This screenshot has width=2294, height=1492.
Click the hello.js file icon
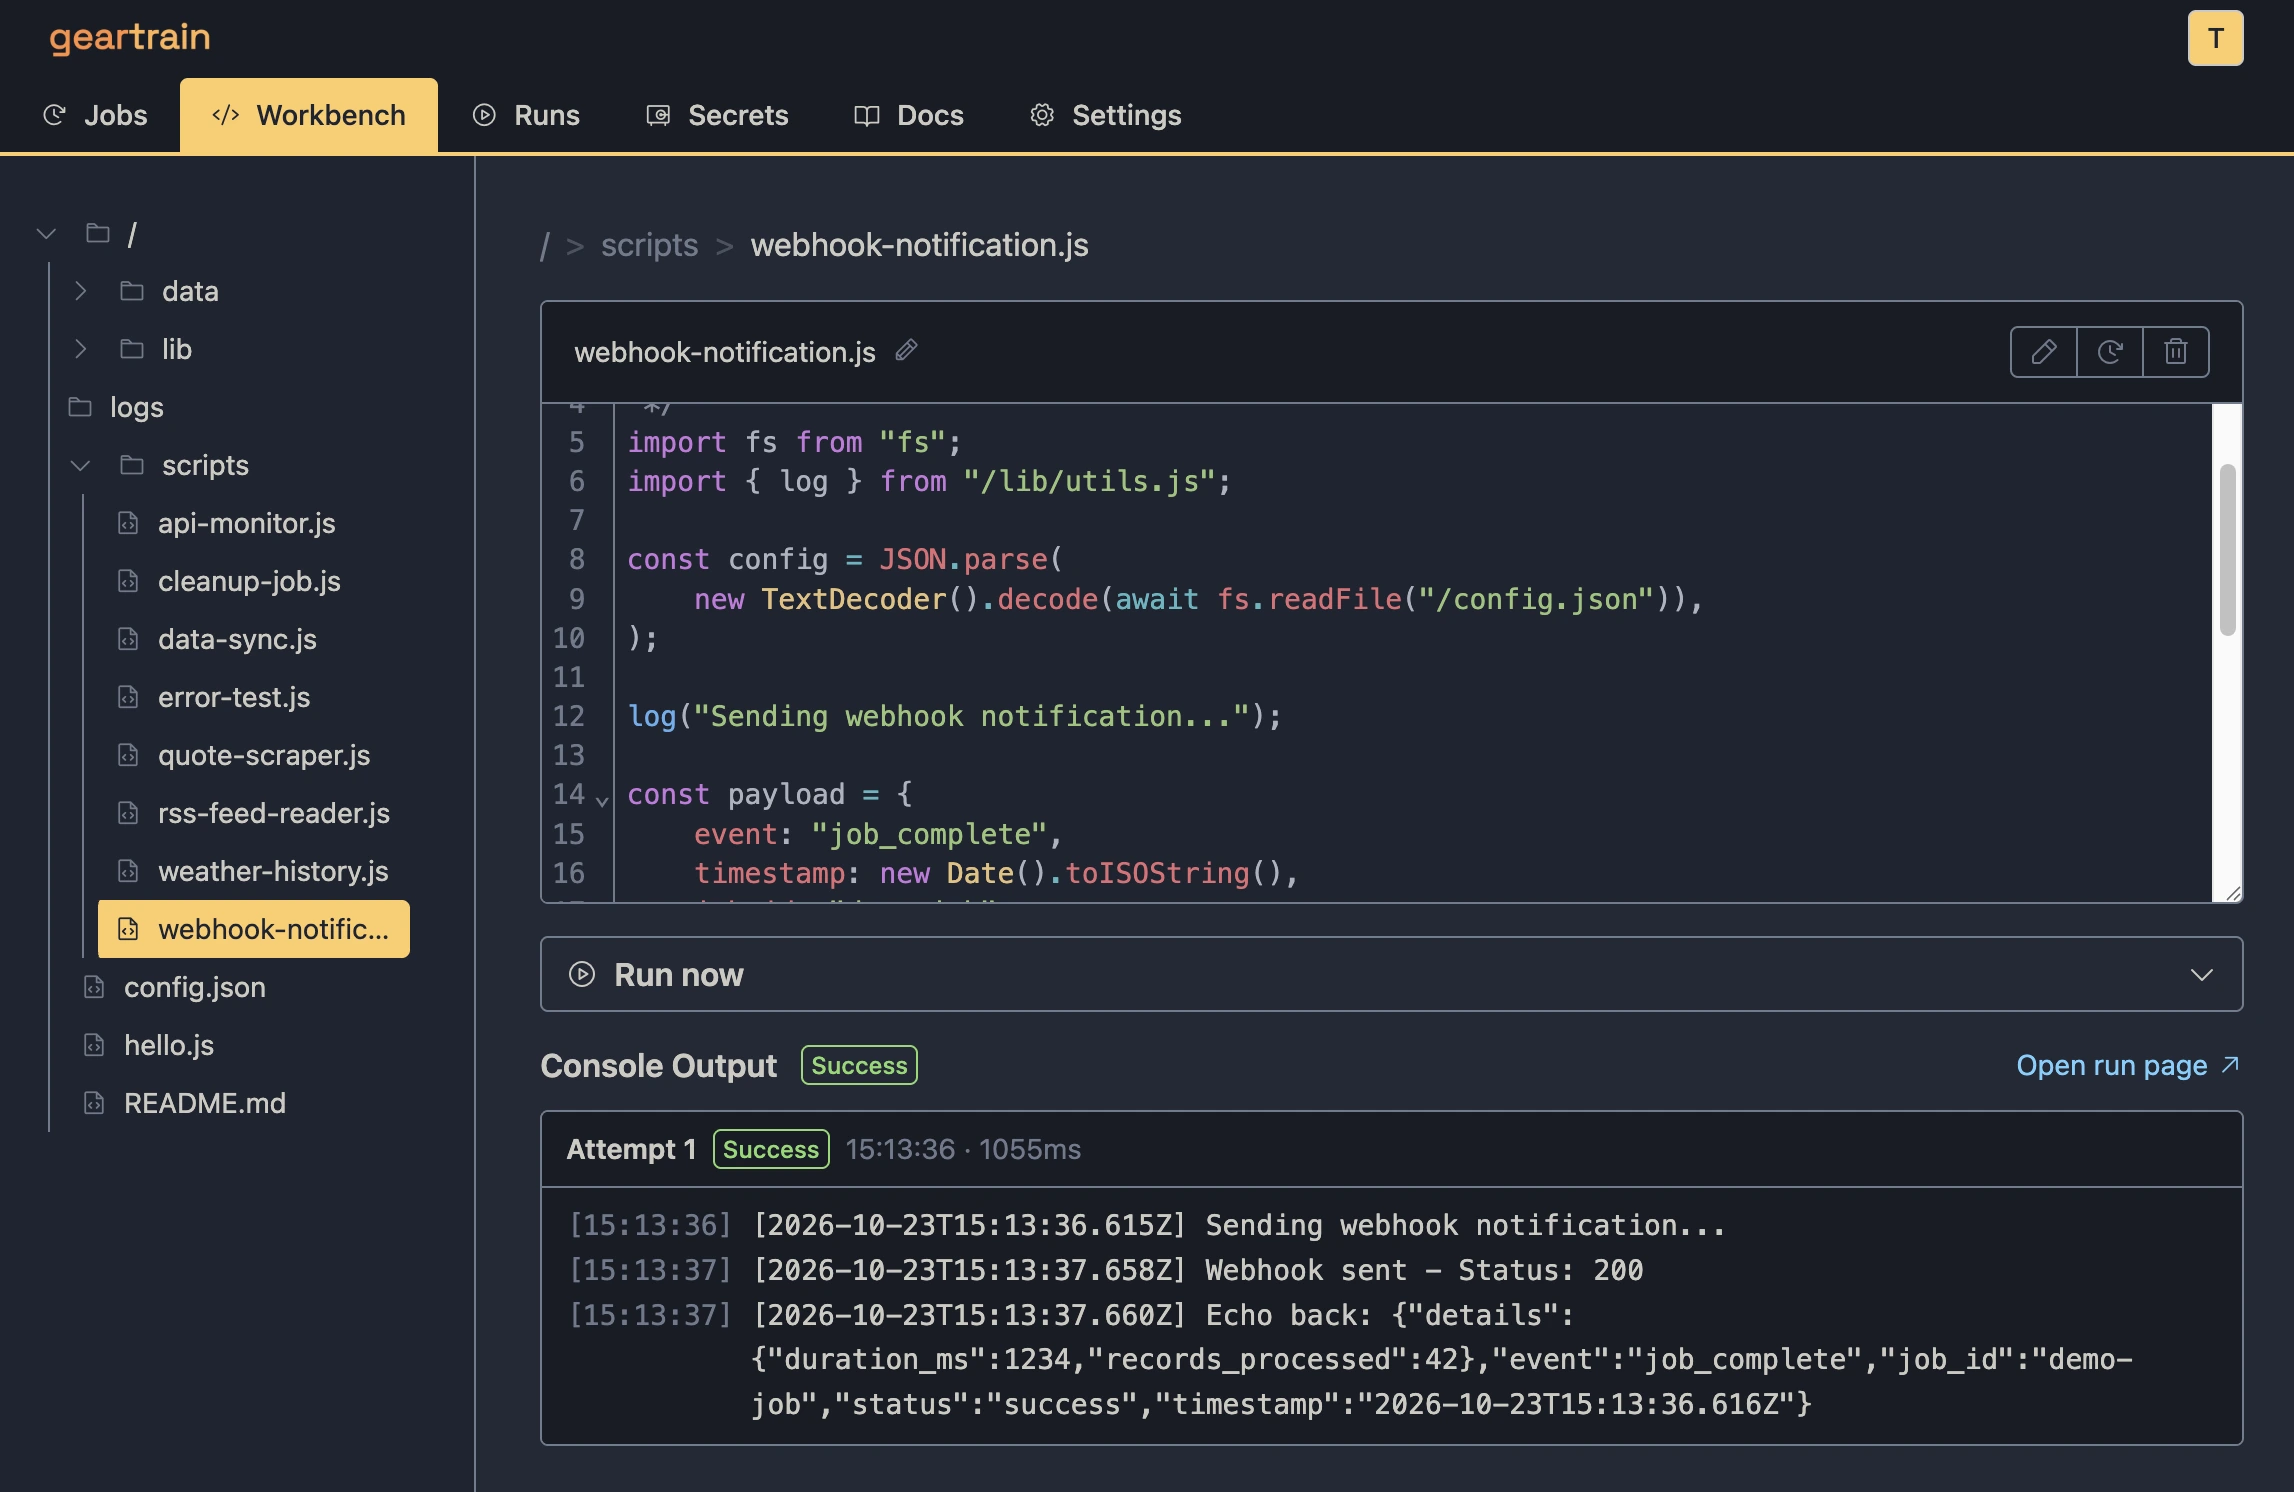94,1045
